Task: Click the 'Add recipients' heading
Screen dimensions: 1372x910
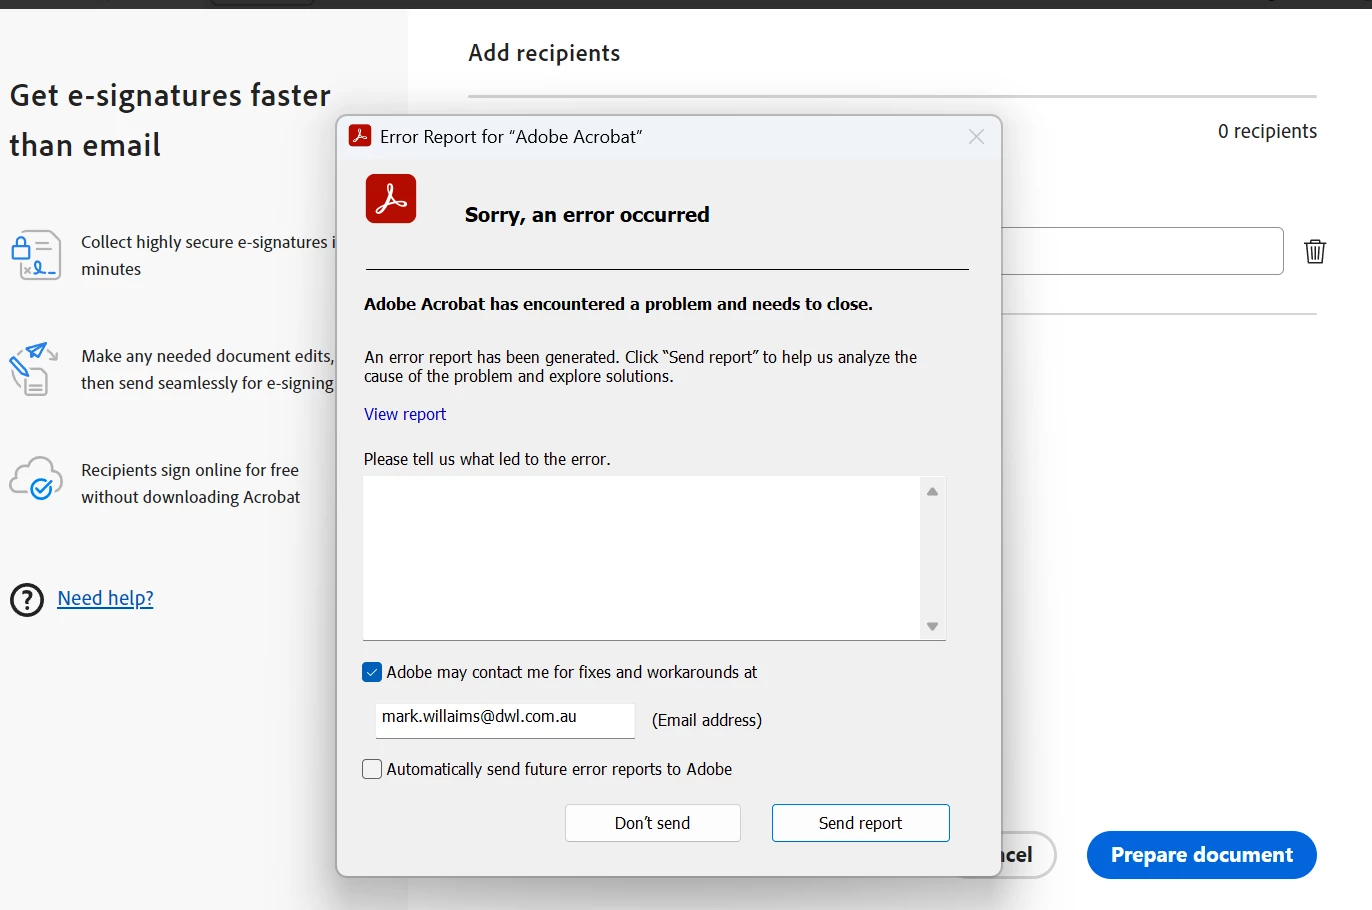Action: point(544,53)
